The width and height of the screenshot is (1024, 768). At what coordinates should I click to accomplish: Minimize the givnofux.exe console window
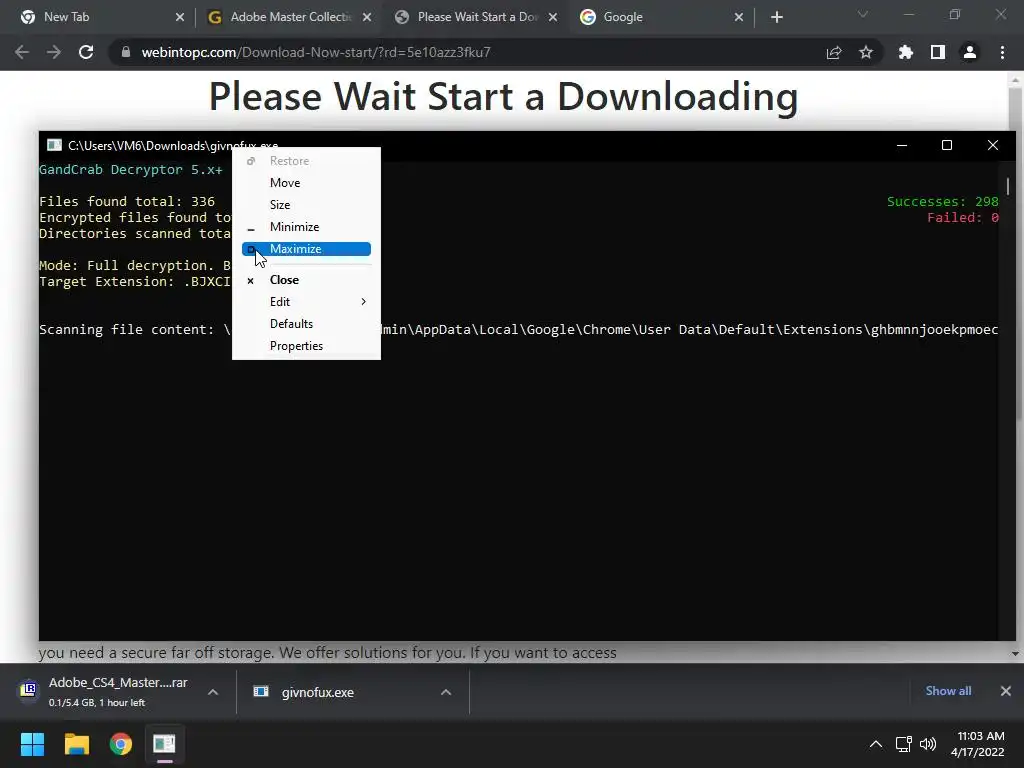click(x=902, y=145)
